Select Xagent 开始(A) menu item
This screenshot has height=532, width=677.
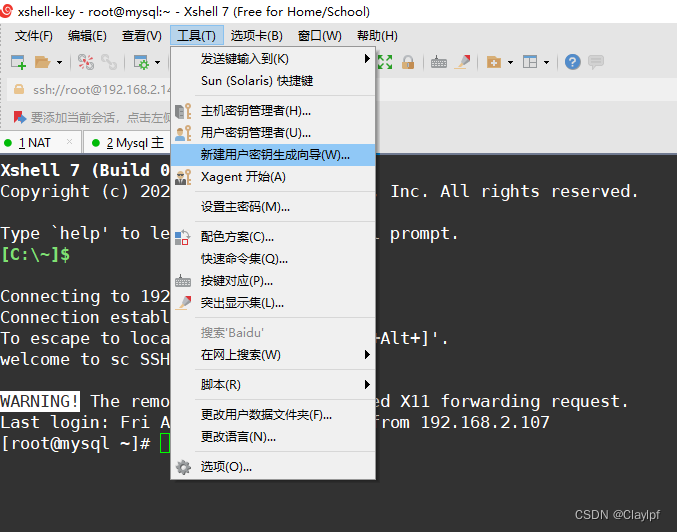273,177
